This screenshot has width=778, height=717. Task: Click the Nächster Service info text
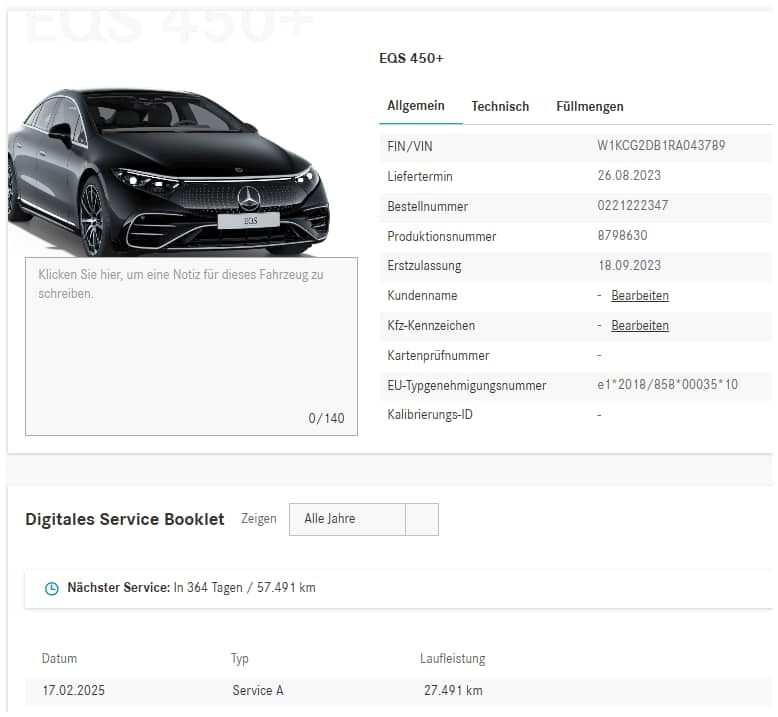click(192, 587)
